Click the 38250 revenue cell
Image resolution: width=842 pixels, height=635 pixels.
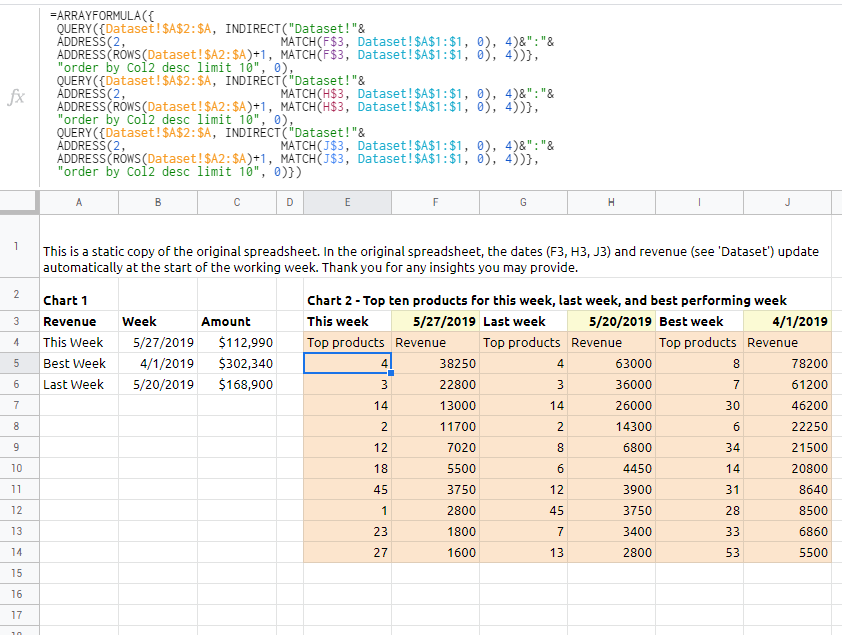[x=435, y=363]
